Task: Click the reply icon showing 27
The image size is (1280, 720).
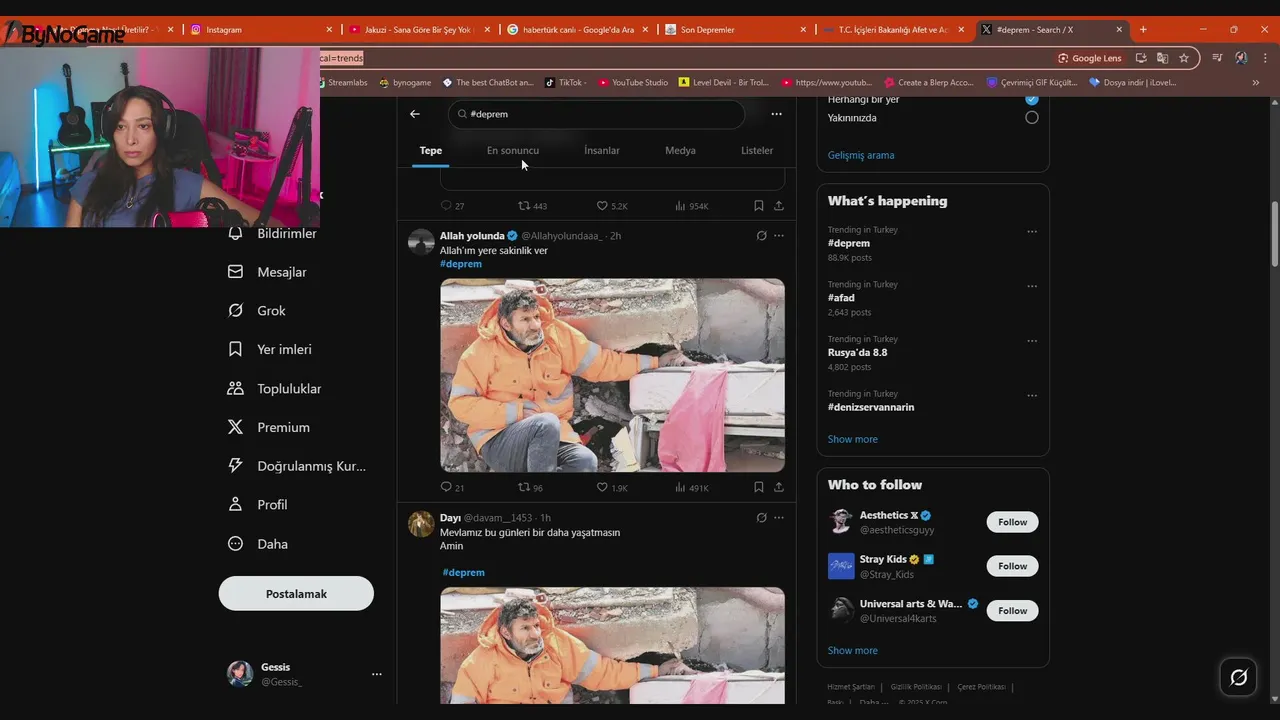Action: coord(446,206)
